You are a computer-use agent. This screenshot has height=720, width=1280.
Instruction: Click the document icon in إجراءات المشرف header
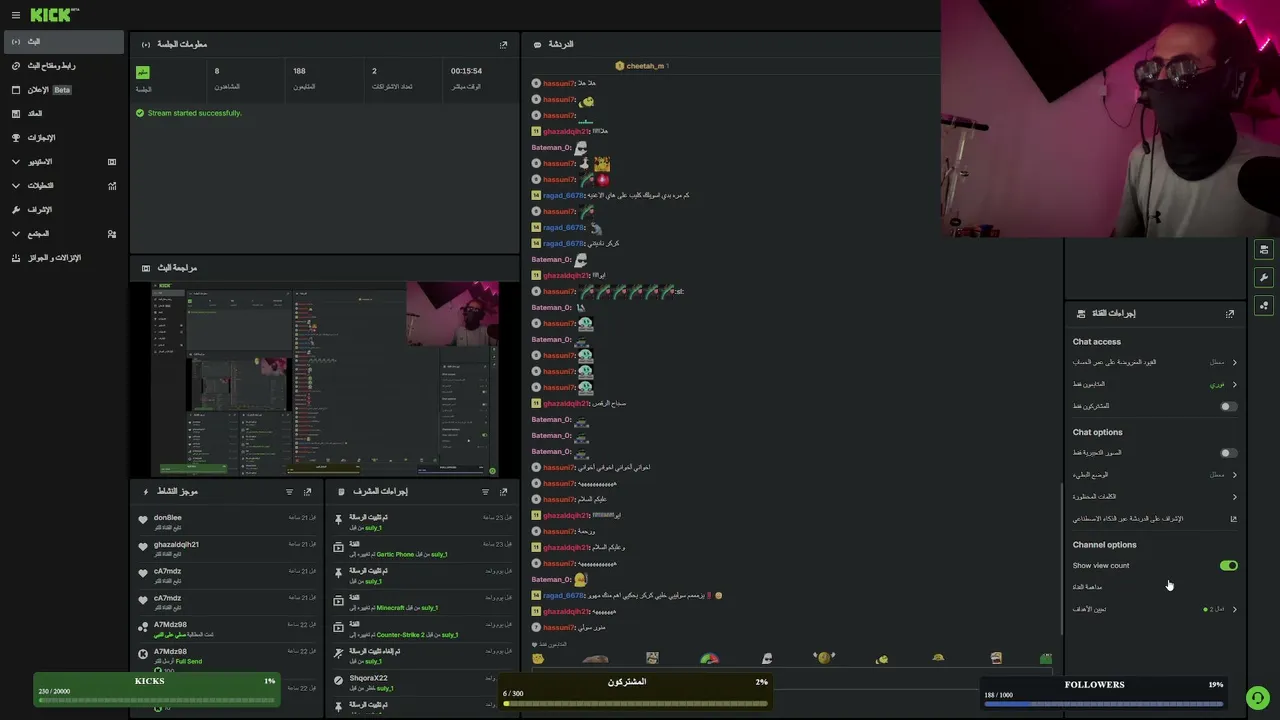coord(341,492)
